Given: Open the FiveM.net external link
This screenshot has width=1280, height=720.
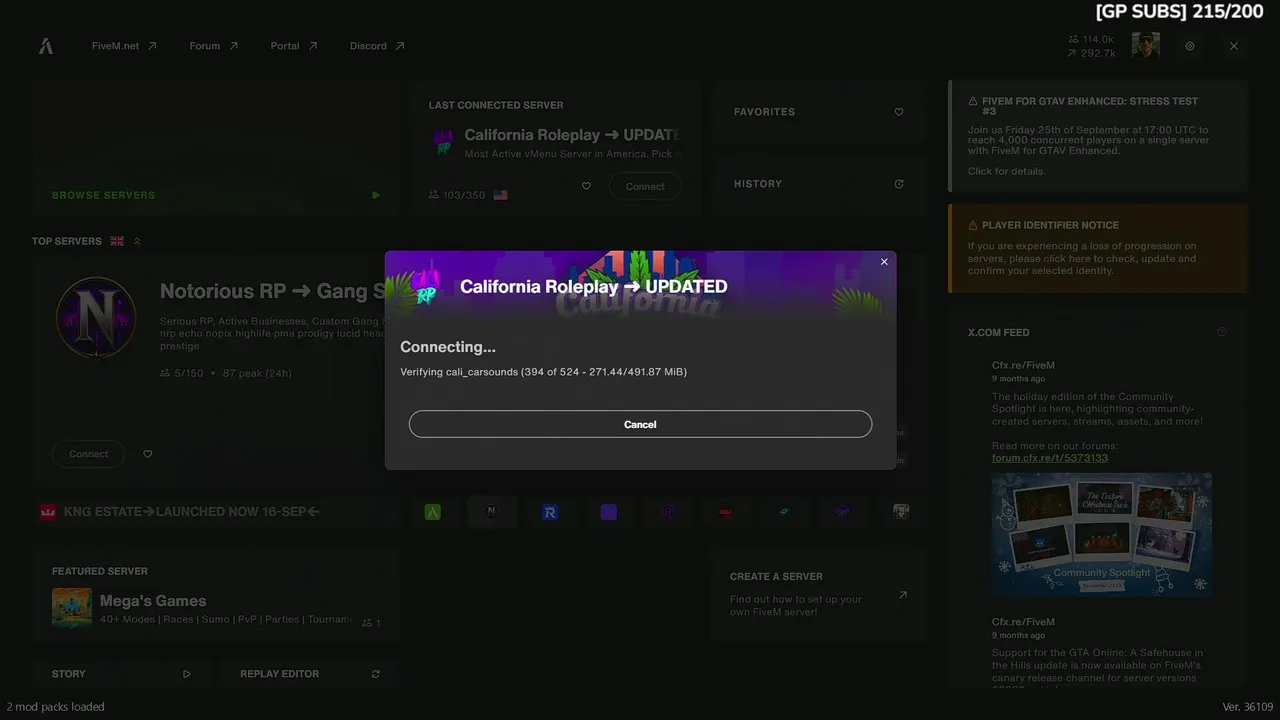Looking at the screenshot, I should (124, 46).
